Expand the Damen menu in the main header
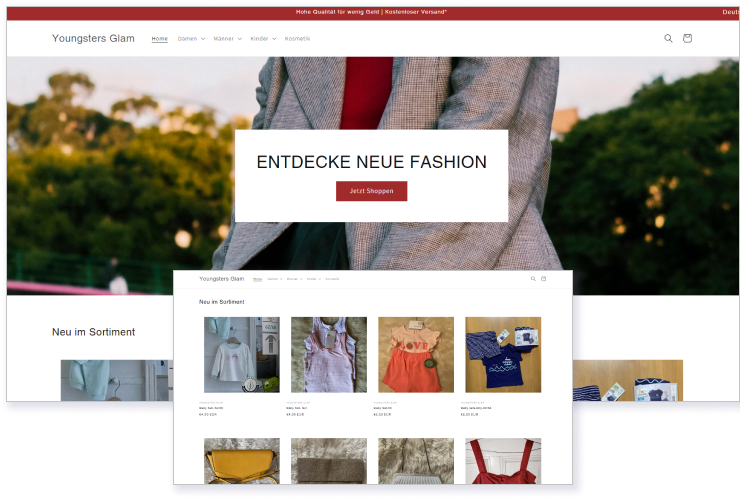This screenshot has height=499, width=740. 191,39
